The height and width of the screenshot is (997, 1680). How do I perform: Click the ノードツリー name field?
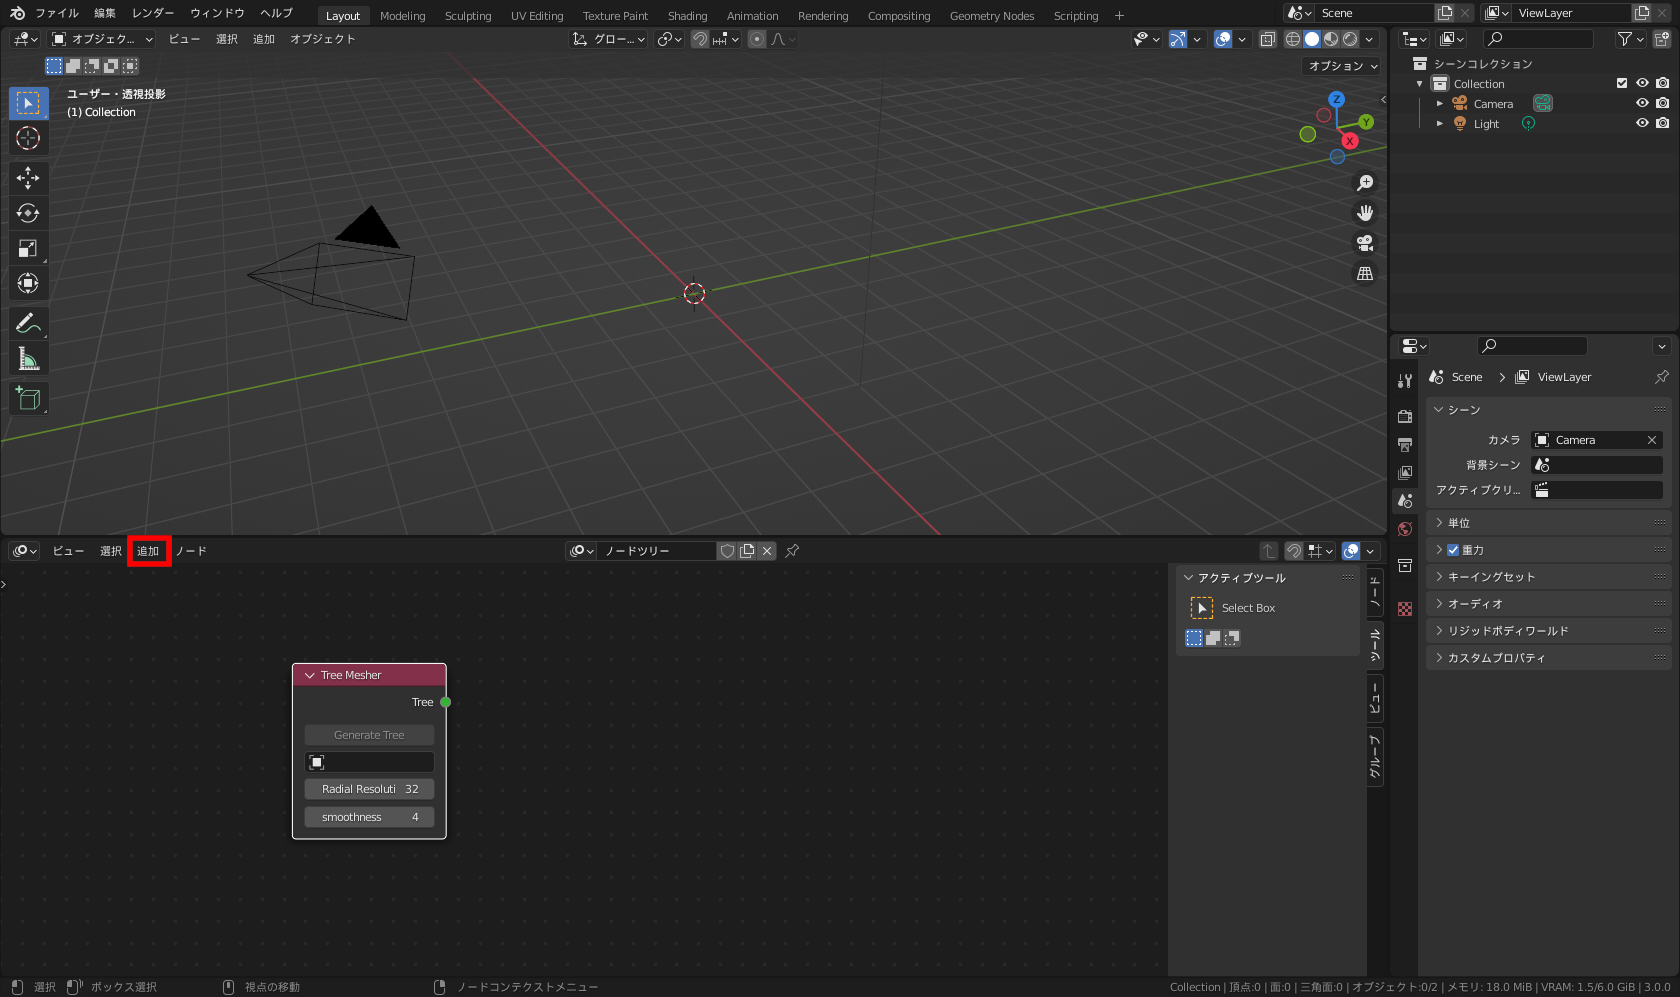click(656, 551)
